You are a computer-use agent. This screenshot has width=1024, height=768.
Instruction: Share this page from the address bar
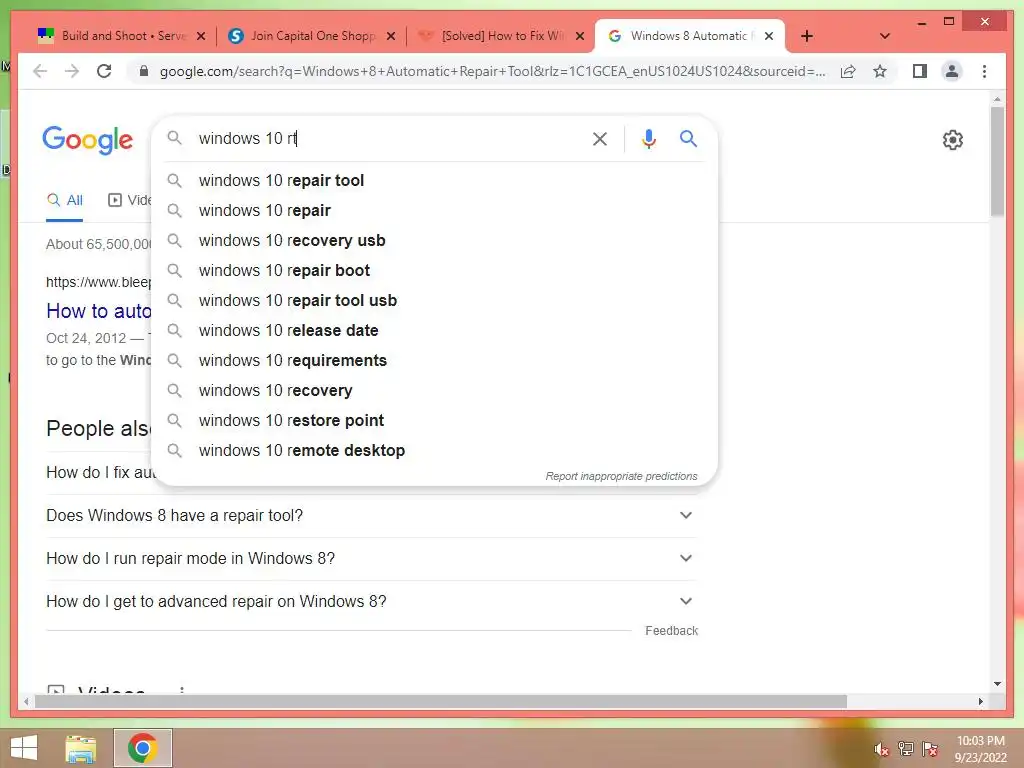click(848, 71)
